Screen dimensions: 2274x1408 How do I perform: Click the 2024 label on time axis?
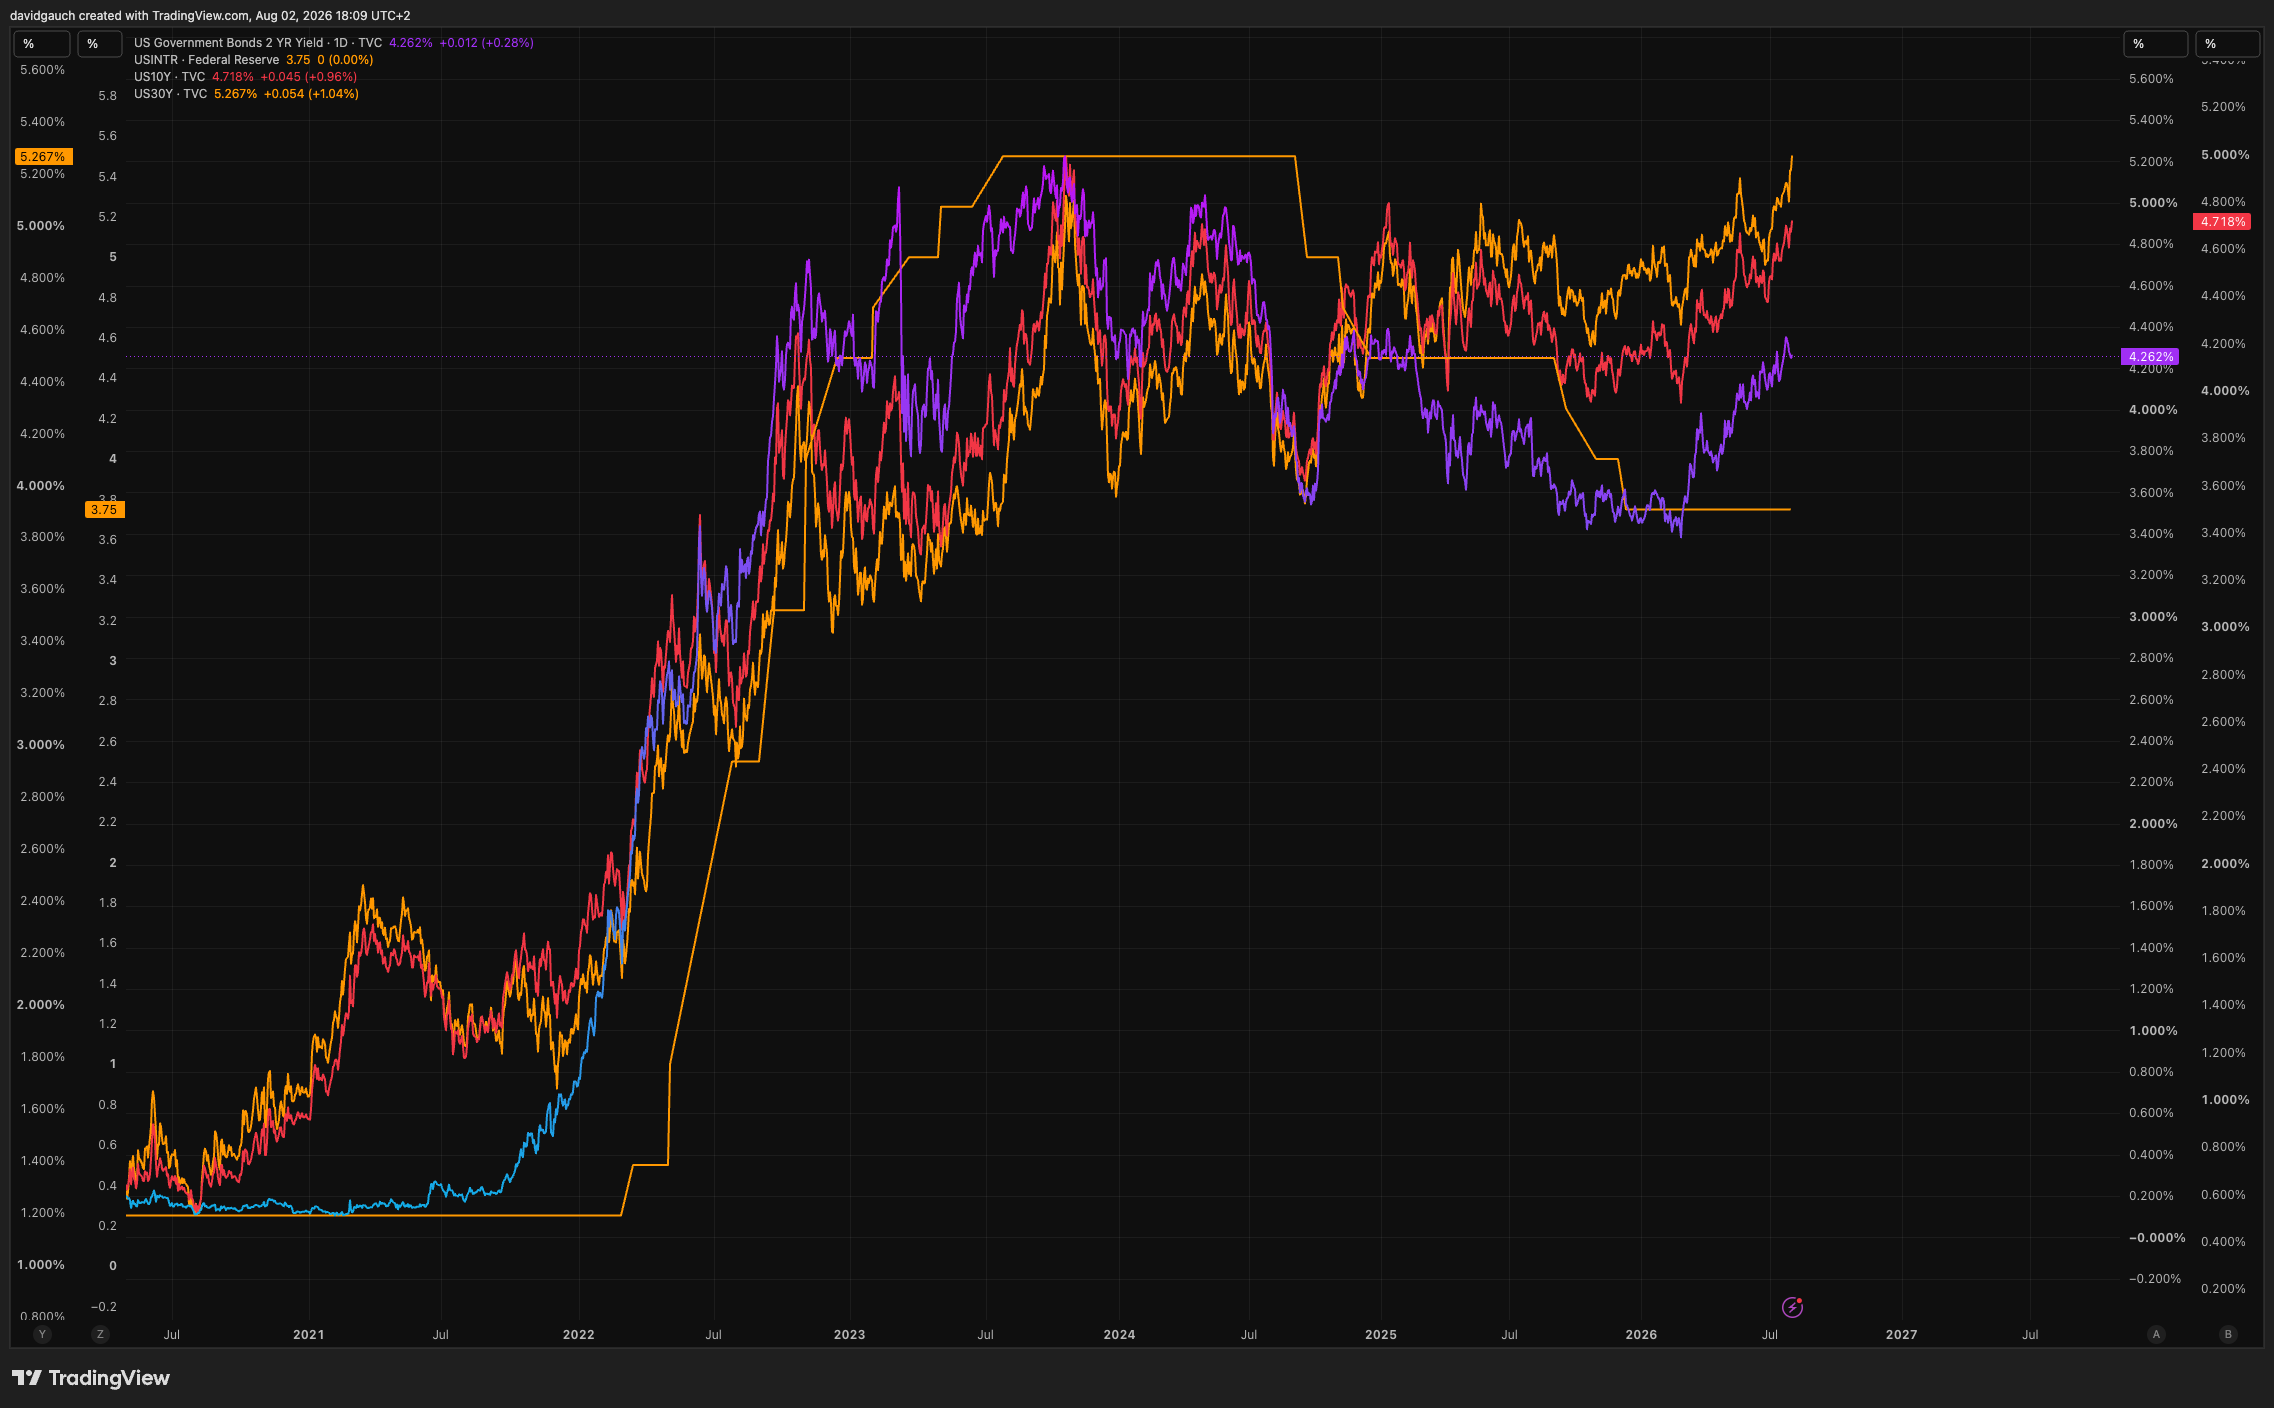1119,1335
